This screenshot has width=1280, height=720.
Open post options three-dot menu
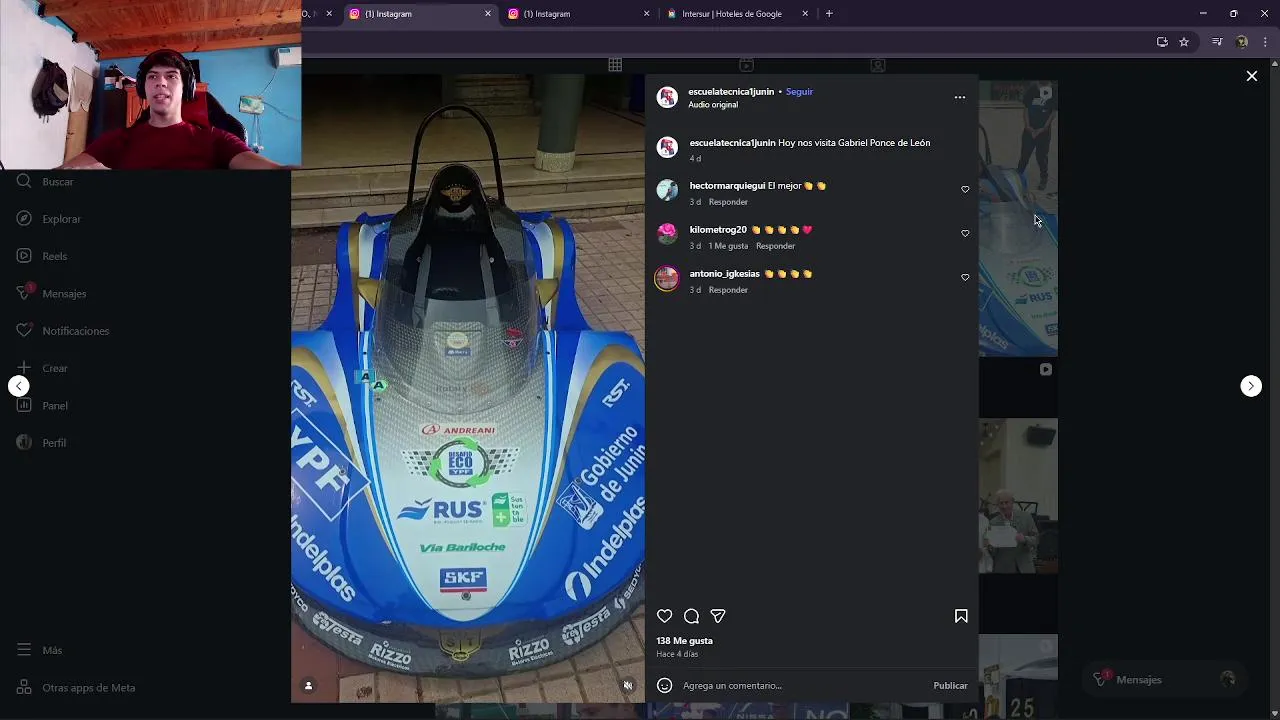[960, 97]
